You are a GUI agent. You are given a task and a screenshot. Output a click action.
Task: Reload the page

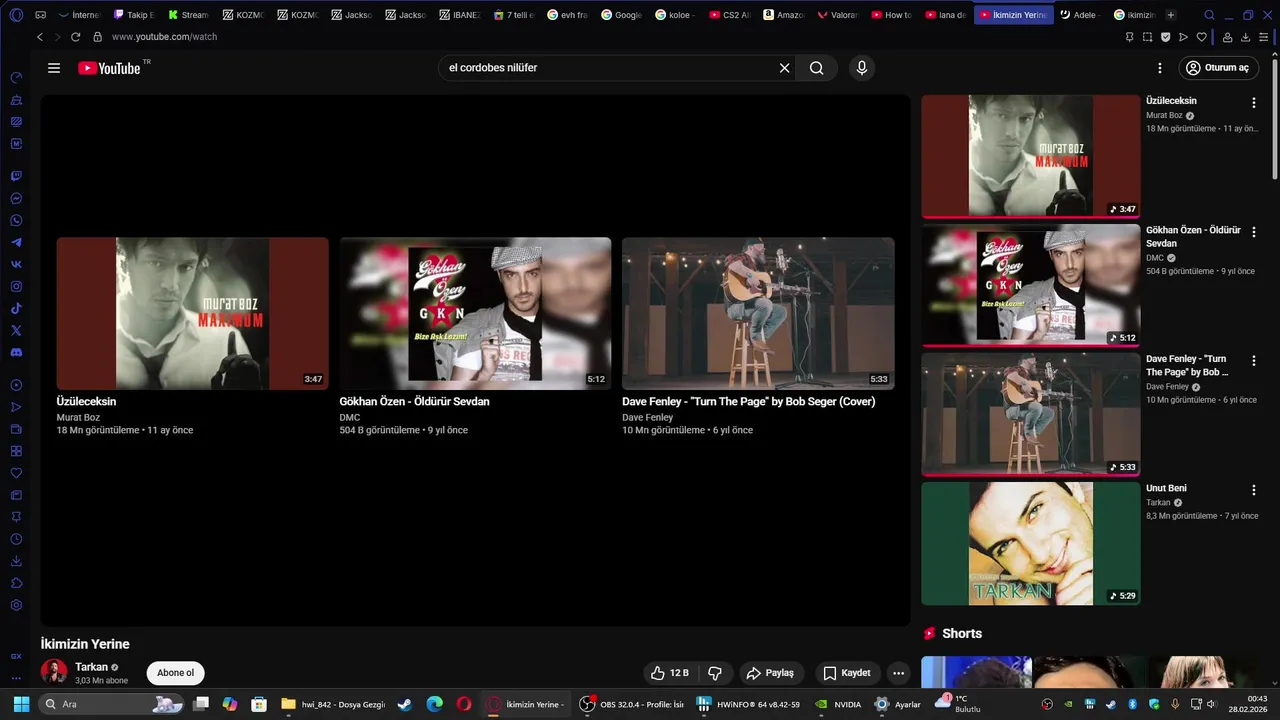click(x=75, y=37)
